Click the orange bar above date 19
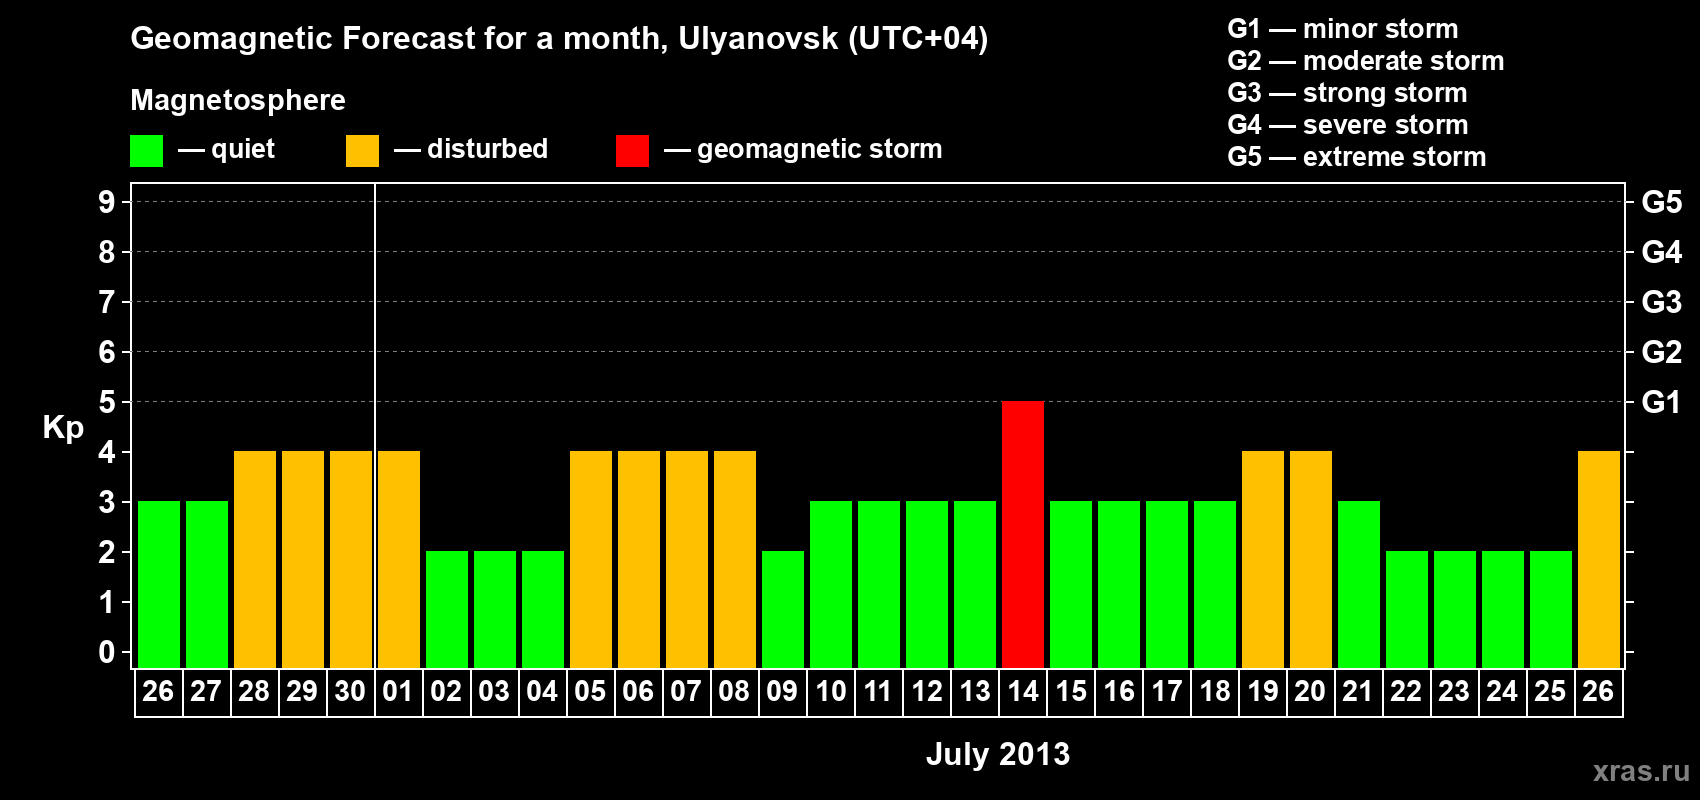The height and width of the screenshot is (800, 1700). point(1263,559)
